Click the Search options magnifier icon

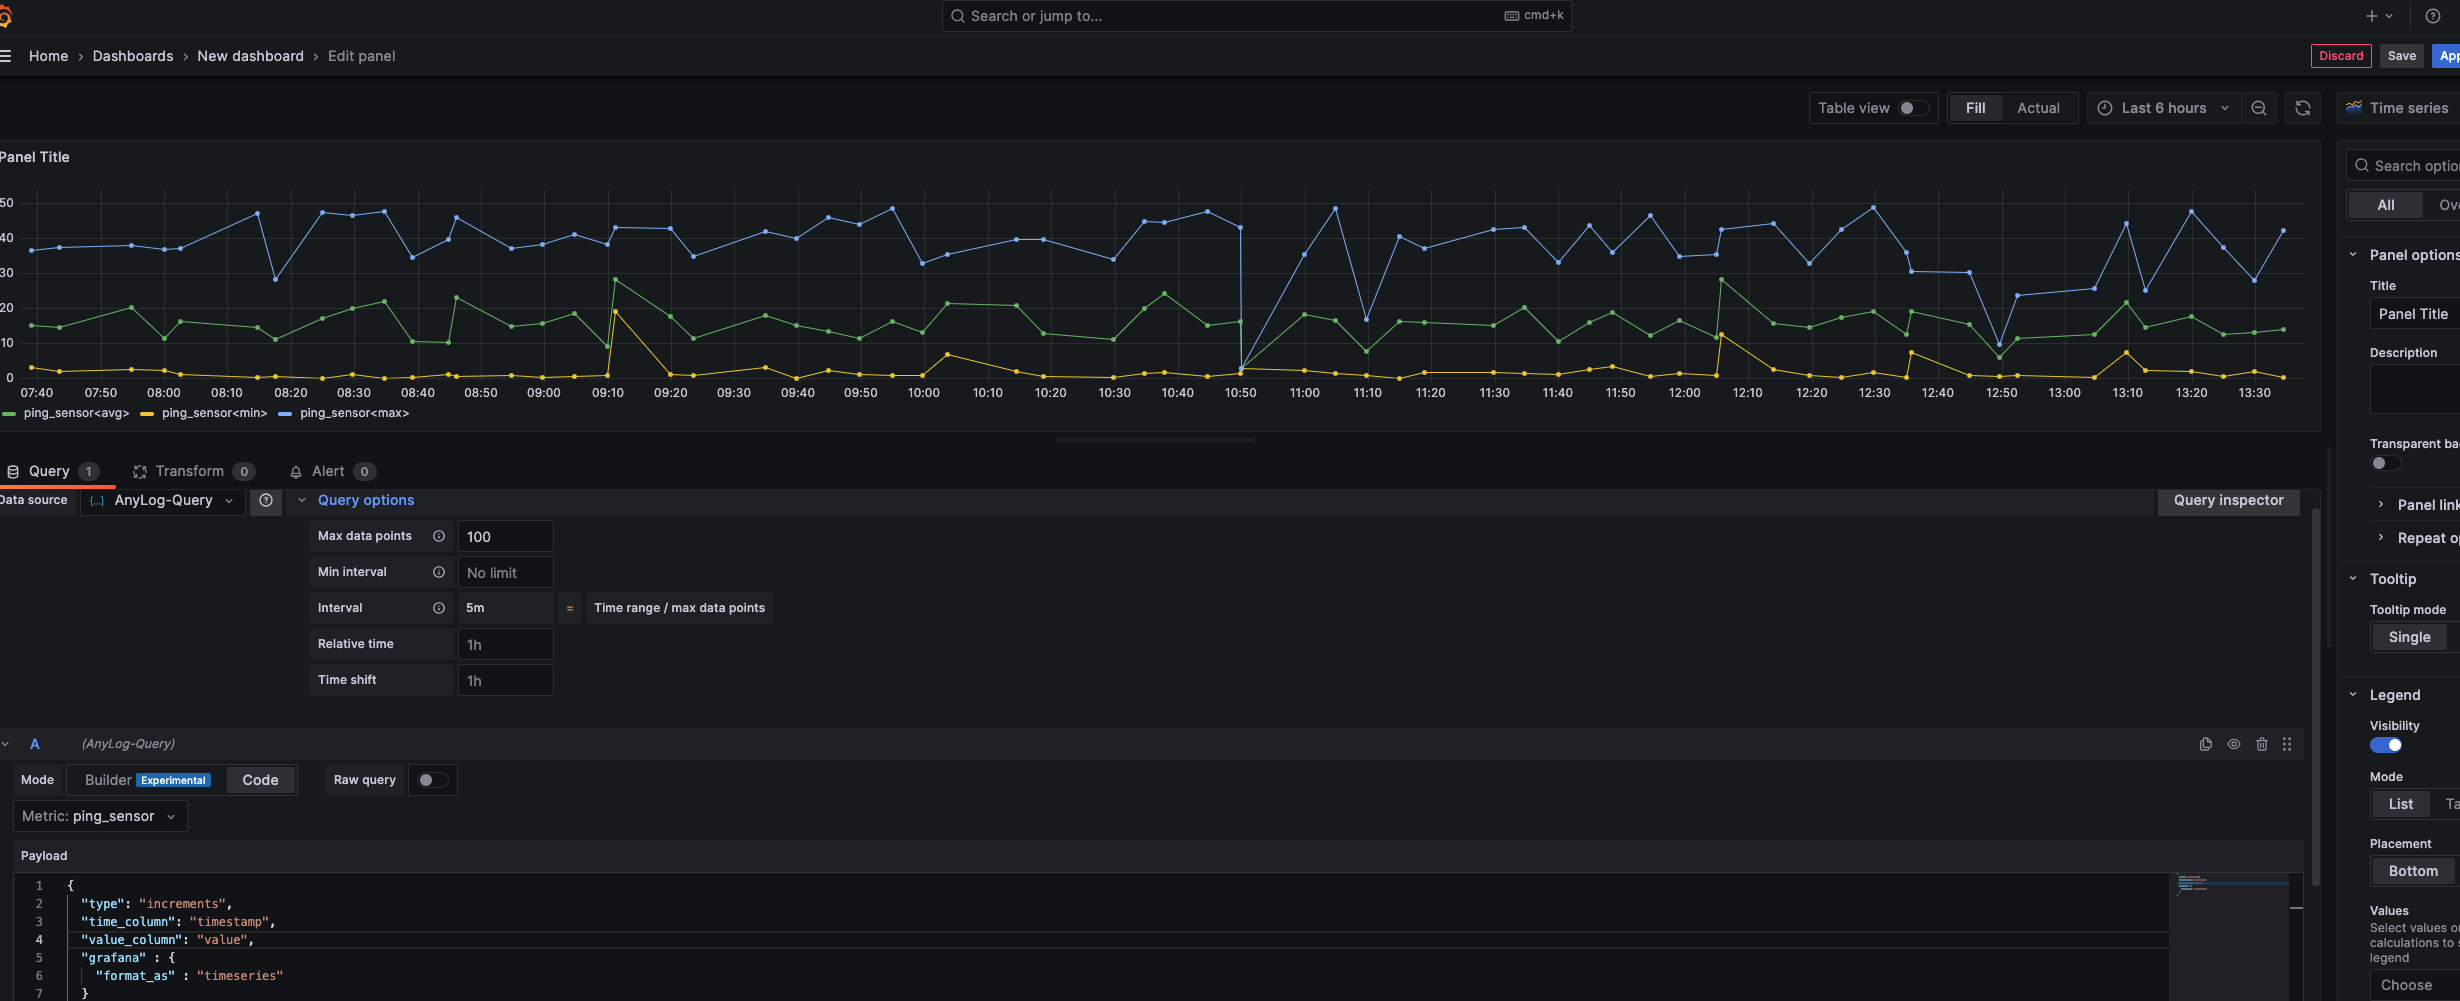2362,166
